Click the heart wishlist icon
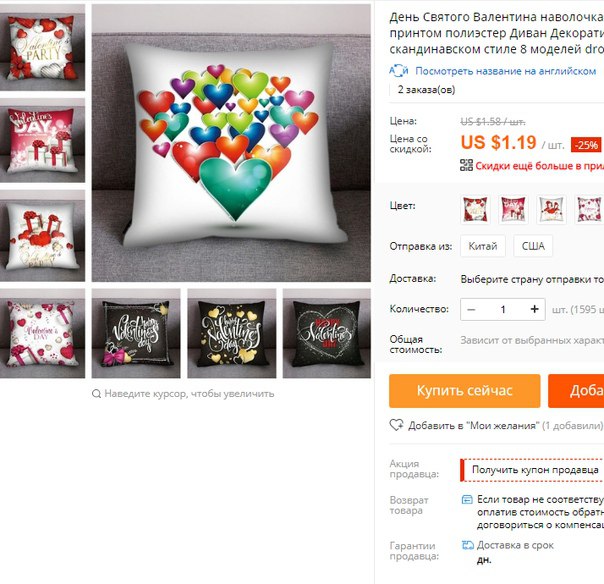 [x=396, y=425]
